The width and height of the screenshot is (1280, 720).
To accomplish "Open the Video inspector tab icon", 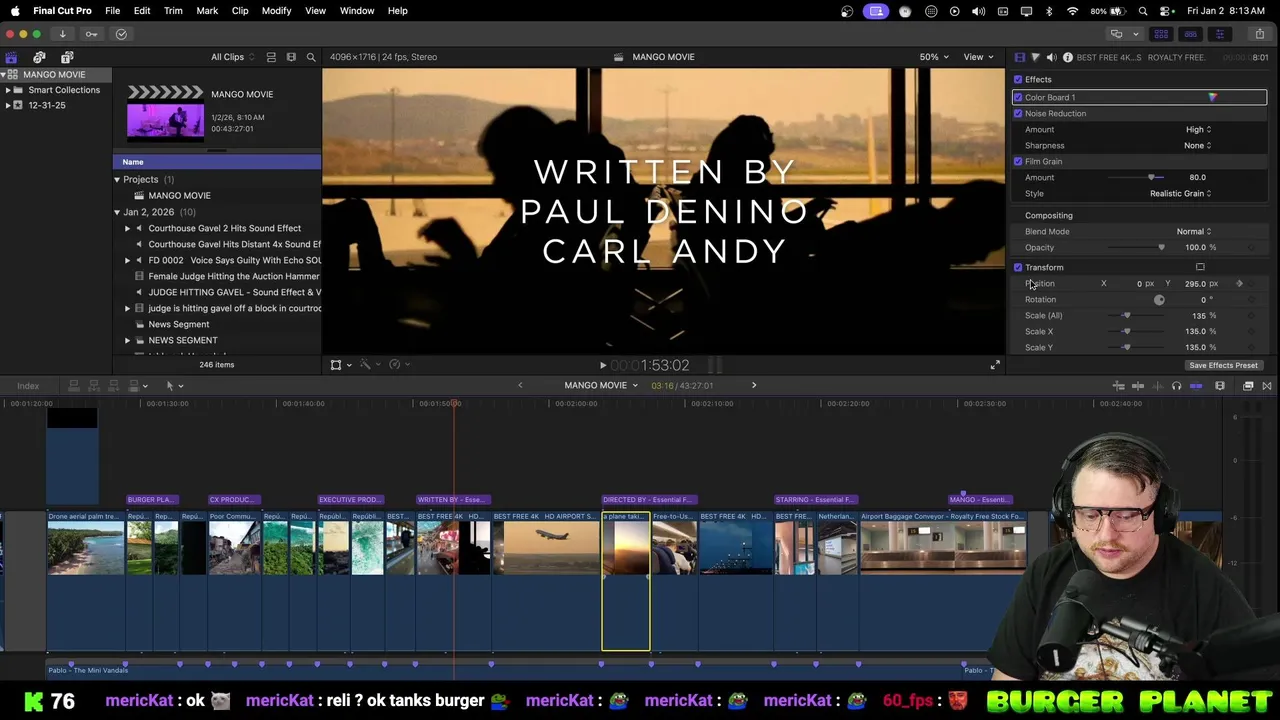I will pyautogui.click(x=1019, y=57).
